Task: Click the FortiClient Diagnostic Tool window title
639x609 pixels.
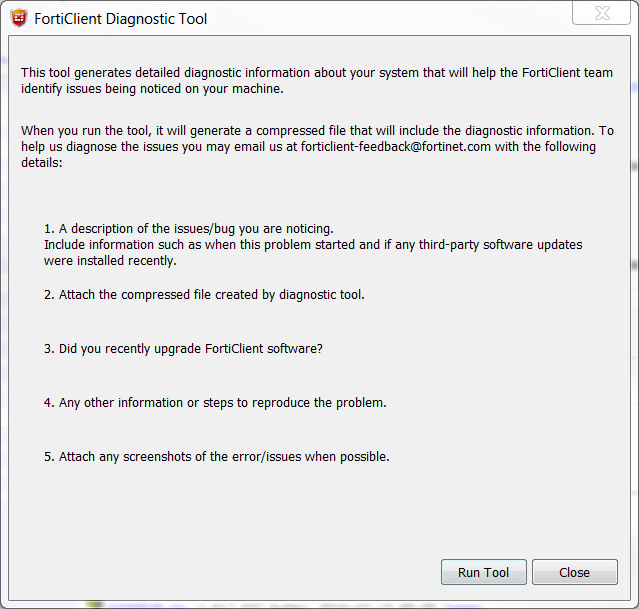Action: tap(121, 19)
